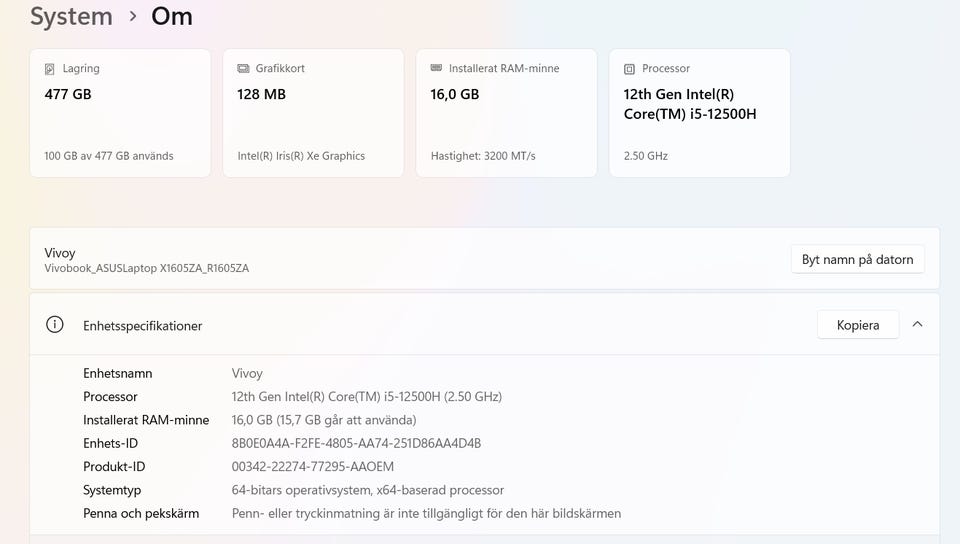Screen dimensions: 960x544
Task: Collapse the Enhetsspecifikationer section chevron
Action: [917, 324]
